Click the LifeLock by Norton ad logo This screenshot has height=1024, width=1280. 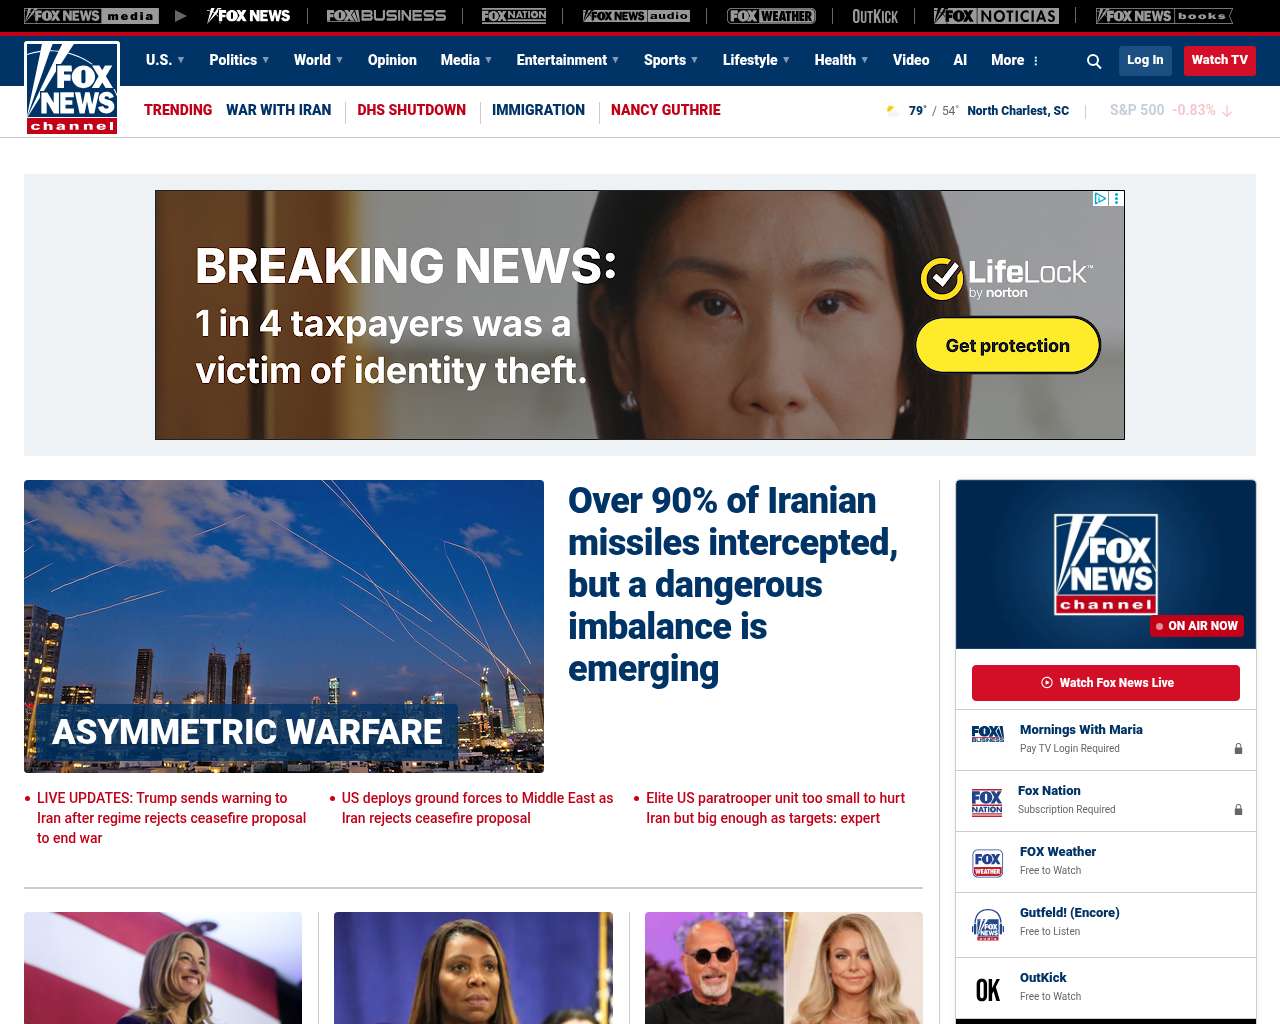(x=1007, y=278)
